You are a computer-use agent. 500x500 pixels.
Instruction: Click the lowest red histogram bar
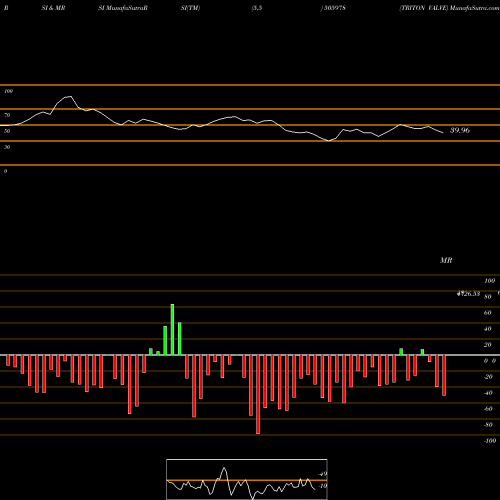point(258,394)
